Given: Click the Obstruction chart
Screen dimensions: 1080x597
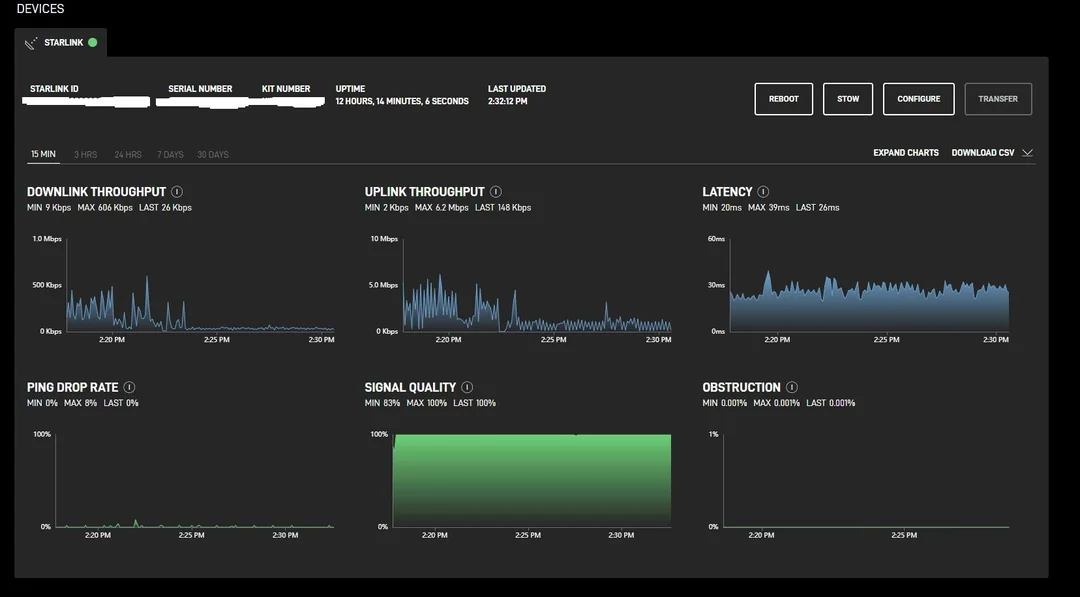Looking at the screenshot, I should click(866, 481).
